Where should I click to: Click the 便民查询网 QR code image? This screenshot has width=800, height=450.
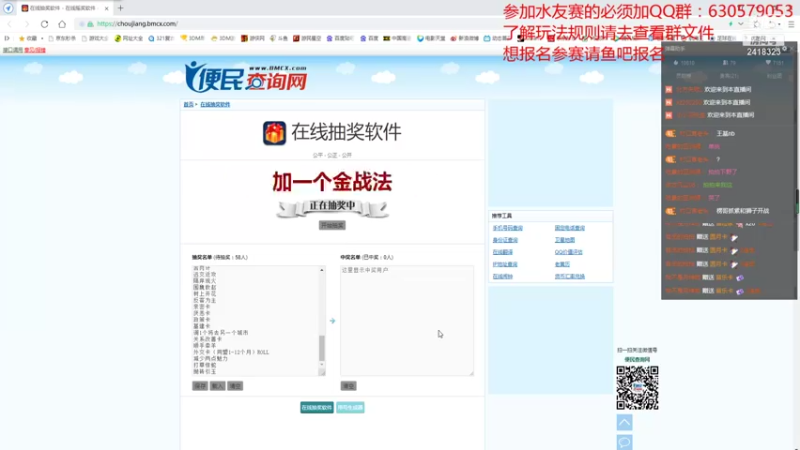click(x=637, y=388)
